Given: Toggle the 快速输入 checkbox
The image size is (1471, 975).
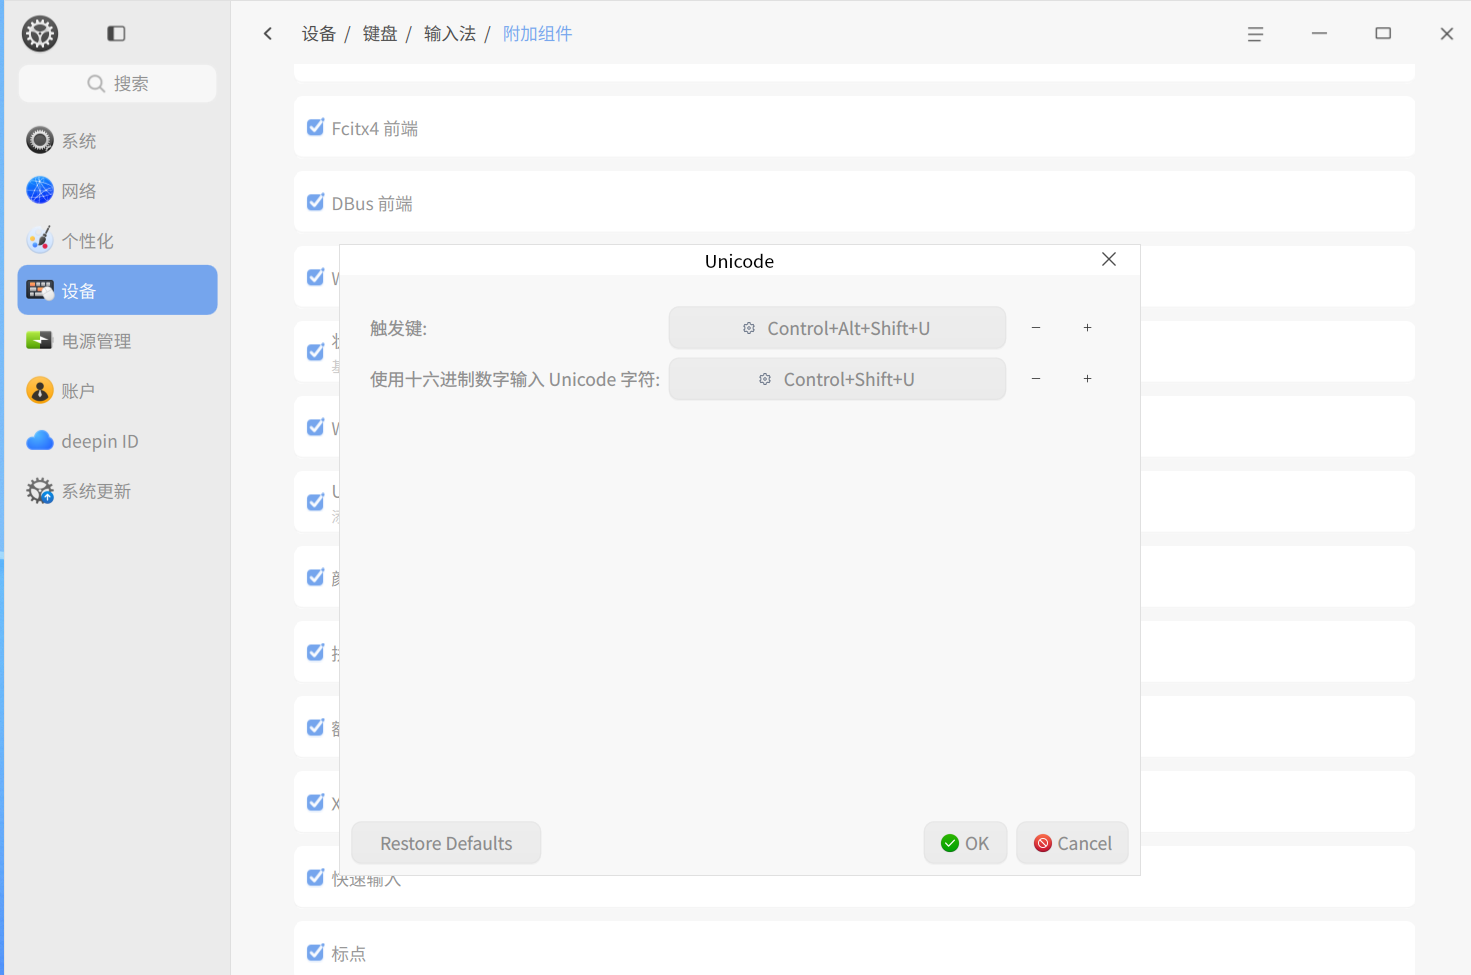Looking at the screenshot, I should 315,877.
